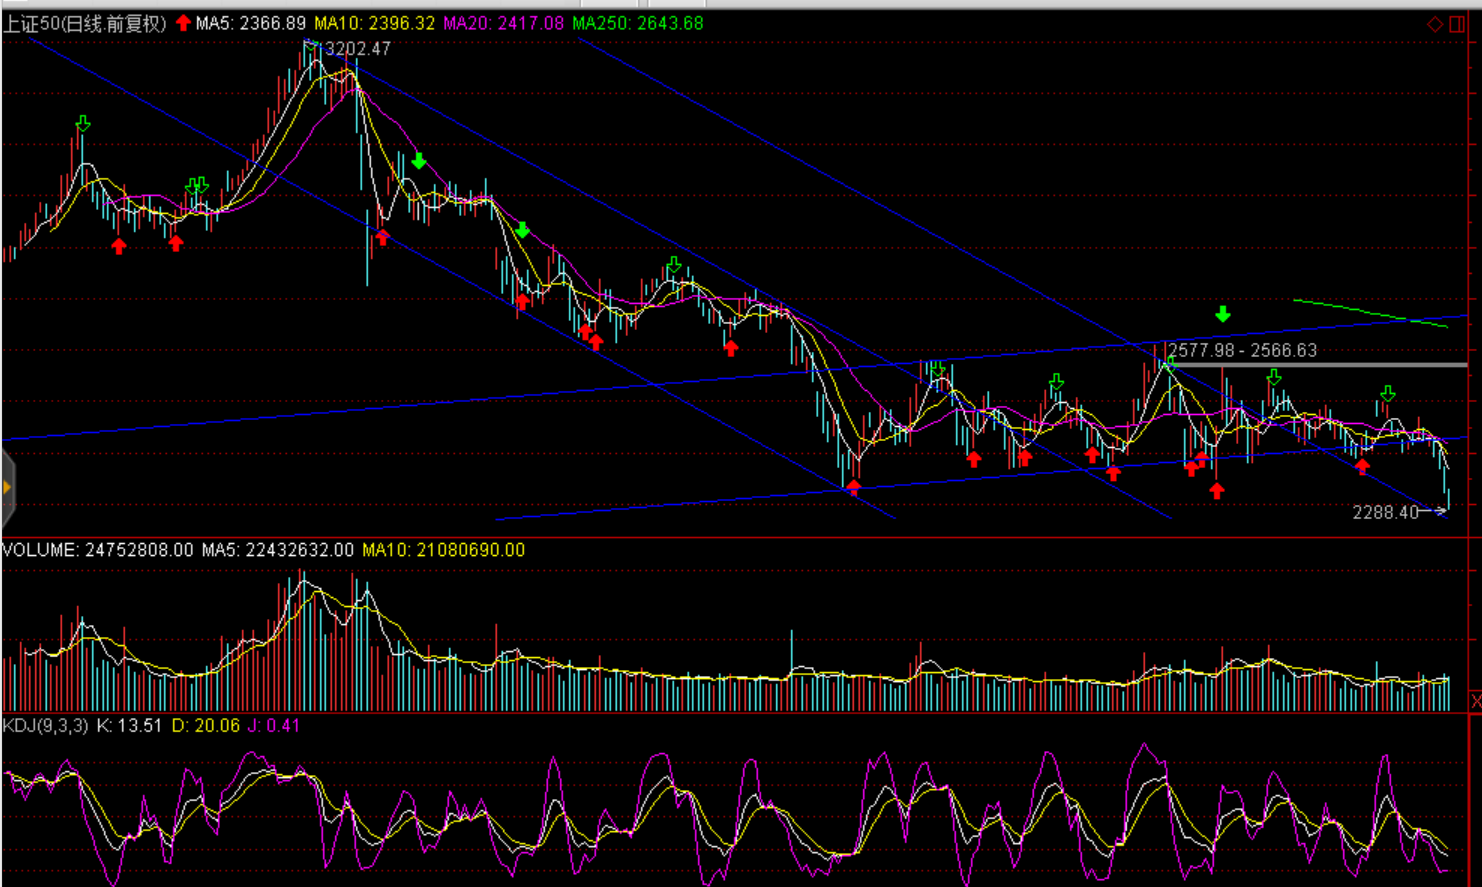1482x887 pixels.
Task: Close the VOLUME sub-panel with the X
Action: 1475,701
